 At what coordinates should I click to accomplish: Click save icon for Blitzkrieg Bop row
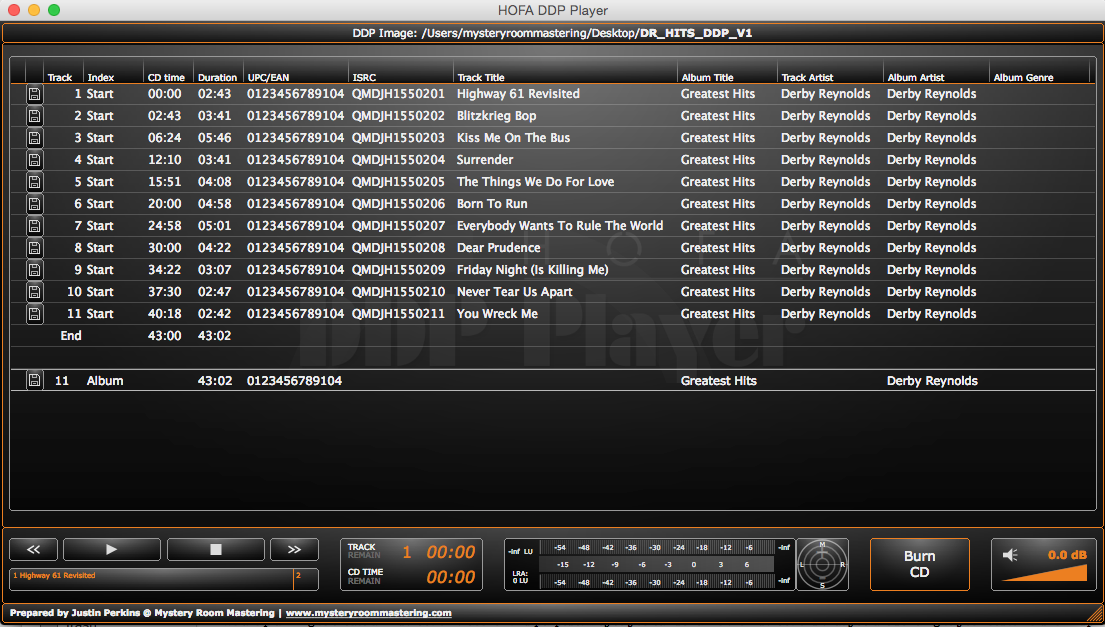[x=35, y=116]
